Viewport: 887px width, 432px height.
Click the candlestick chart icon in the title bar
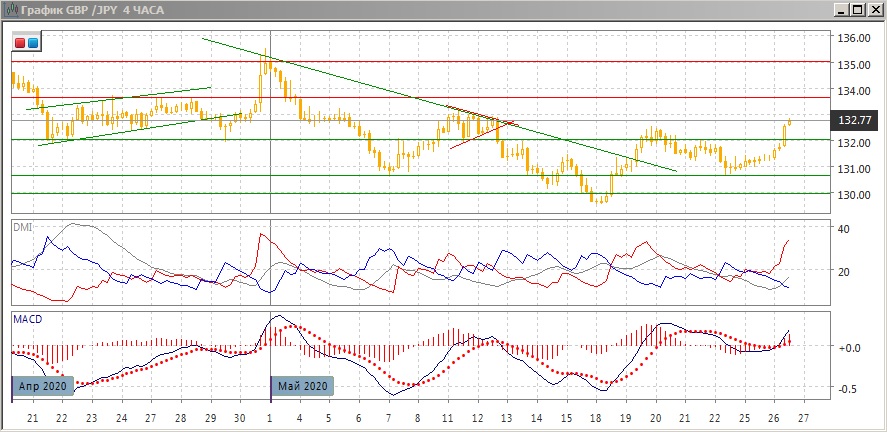[9, 10]
